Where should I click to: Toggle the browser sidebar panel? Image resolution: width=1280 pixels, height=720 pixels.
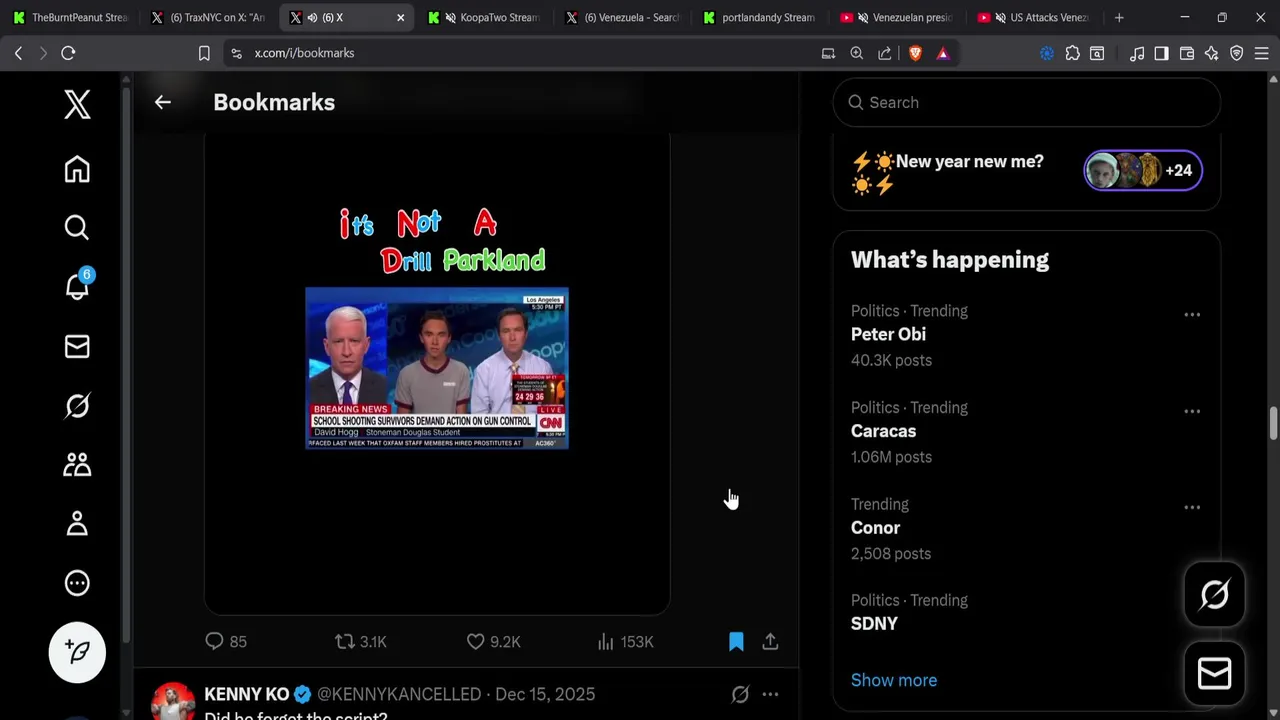coord(1161,53)
